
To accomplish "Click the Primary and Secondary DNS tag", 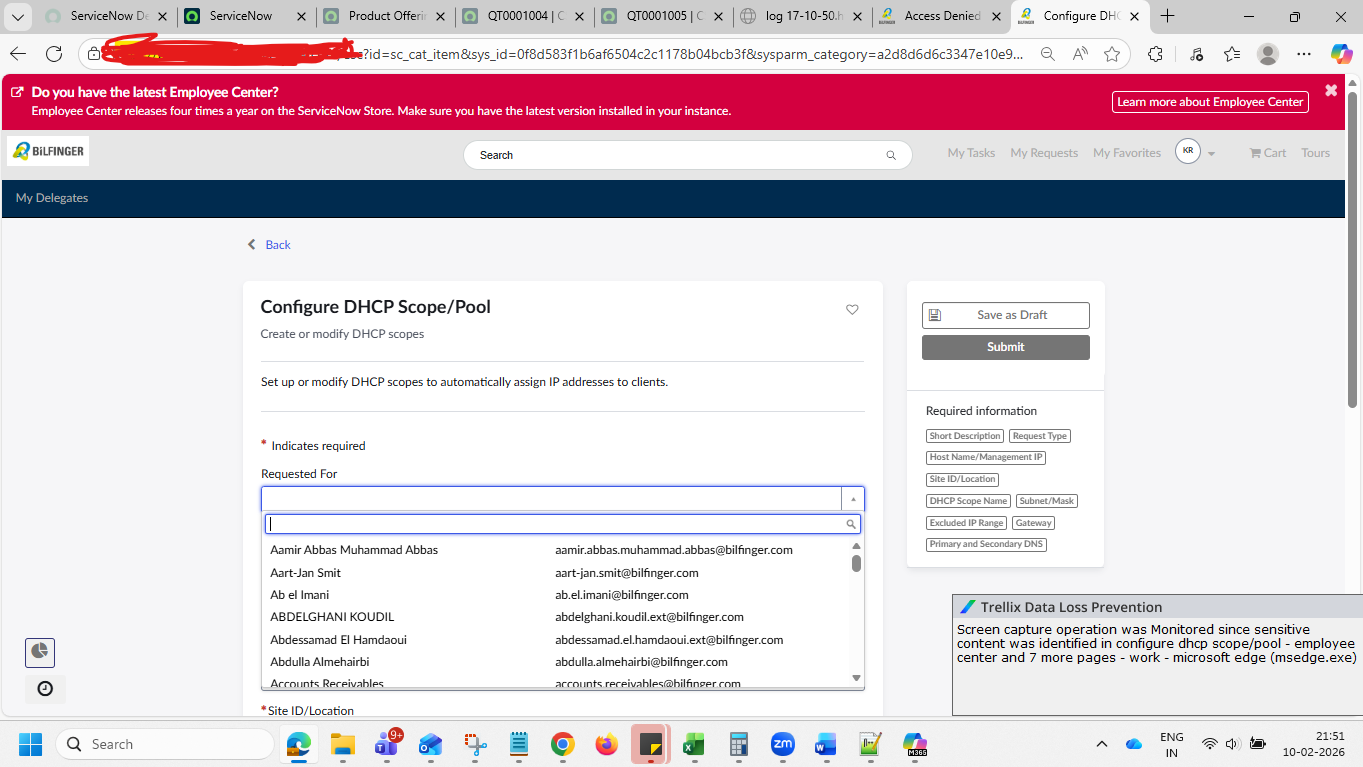I will pos(986,544).
